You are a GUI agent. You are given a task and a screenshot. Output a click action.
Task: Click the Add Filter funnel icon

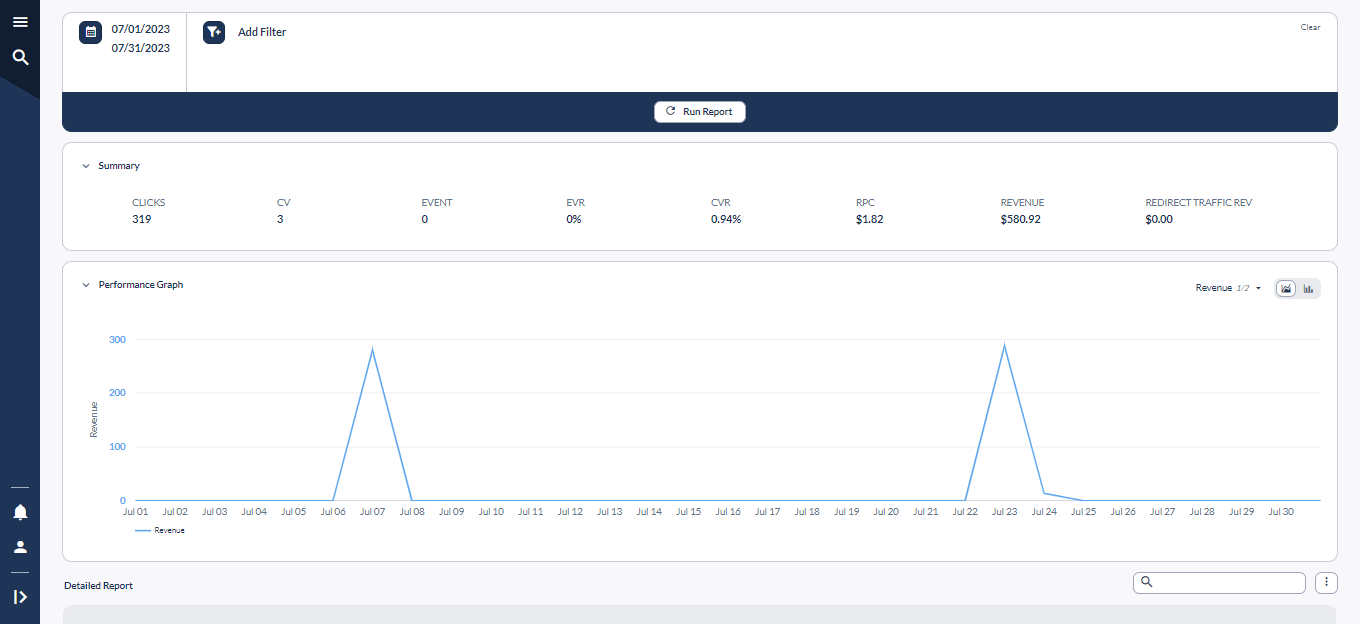[x=214, y=32]
